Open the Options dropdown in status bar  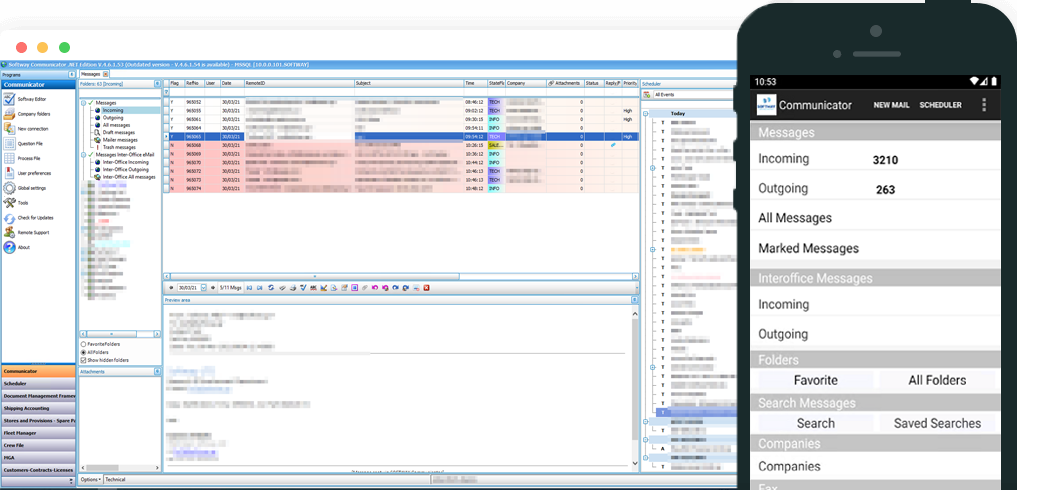[x=90, y=479]
